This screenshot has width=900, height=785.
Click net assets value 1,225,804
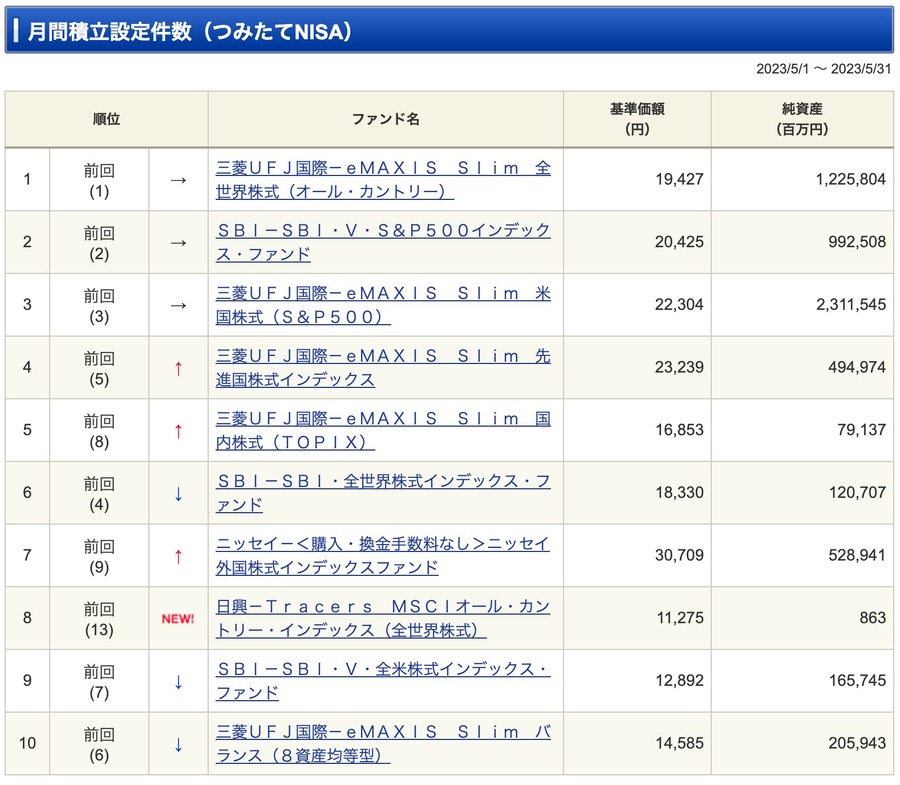(x=851, y=179)
